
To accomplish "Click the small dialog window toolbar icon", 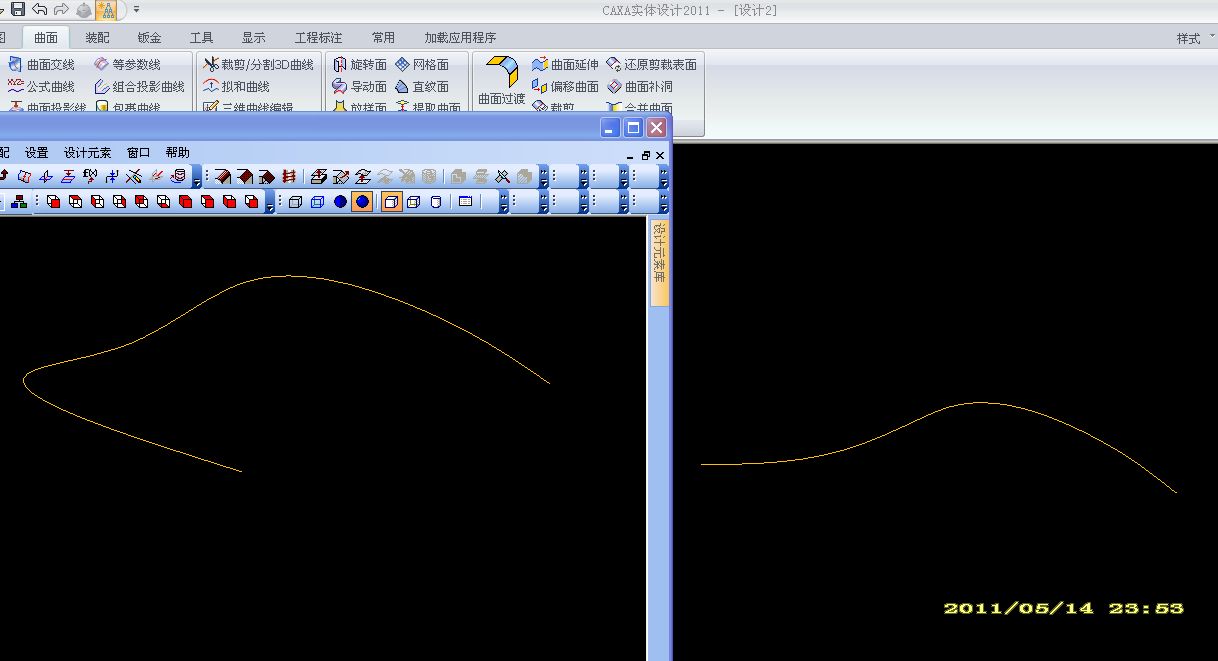I will (x=464, y=202).
